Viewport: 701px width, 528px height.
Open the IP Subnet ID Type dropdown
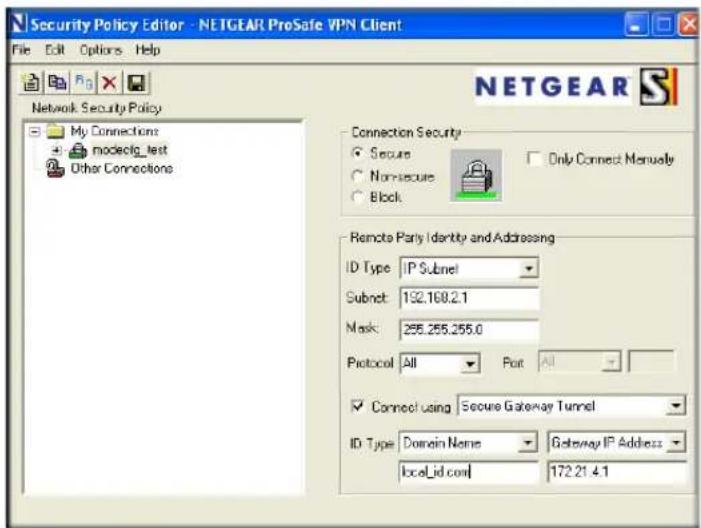[x=528, y=268]
